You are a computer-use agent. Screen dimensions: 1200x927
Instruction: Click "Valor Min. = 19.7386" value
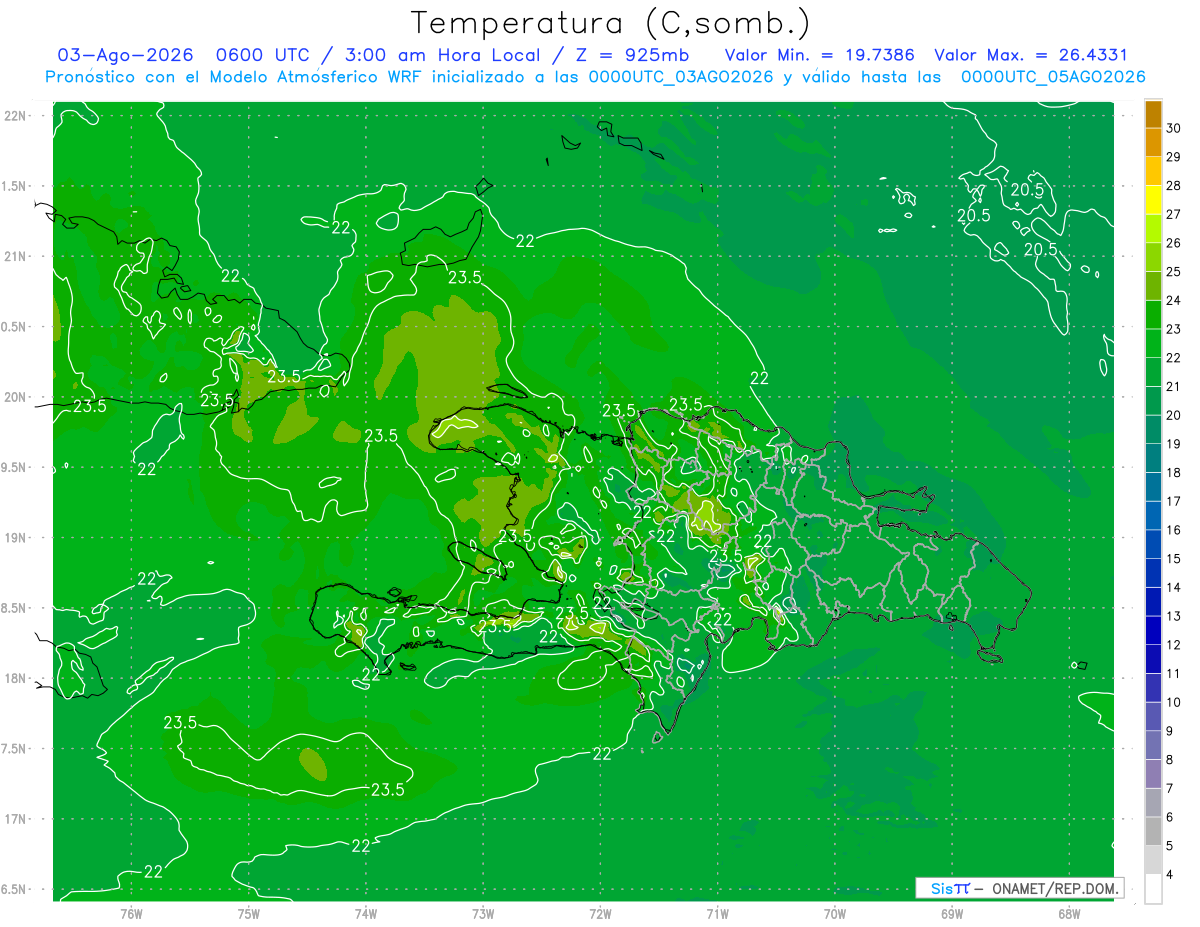[822, 55]
